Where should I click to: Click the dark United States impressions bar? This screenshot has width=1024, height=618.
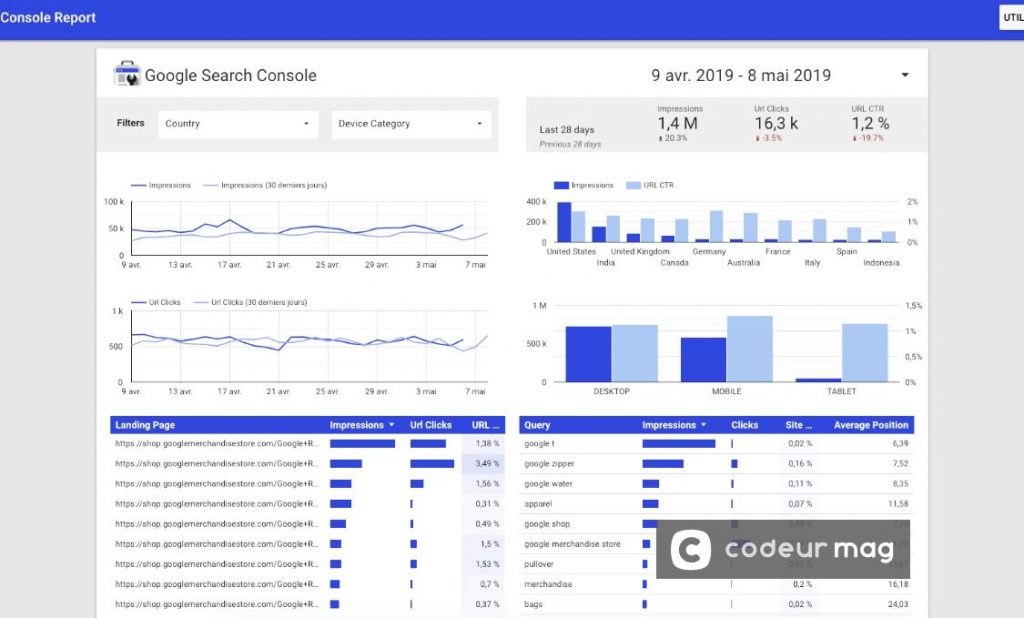pyautogui.click(x=564, y=222)
